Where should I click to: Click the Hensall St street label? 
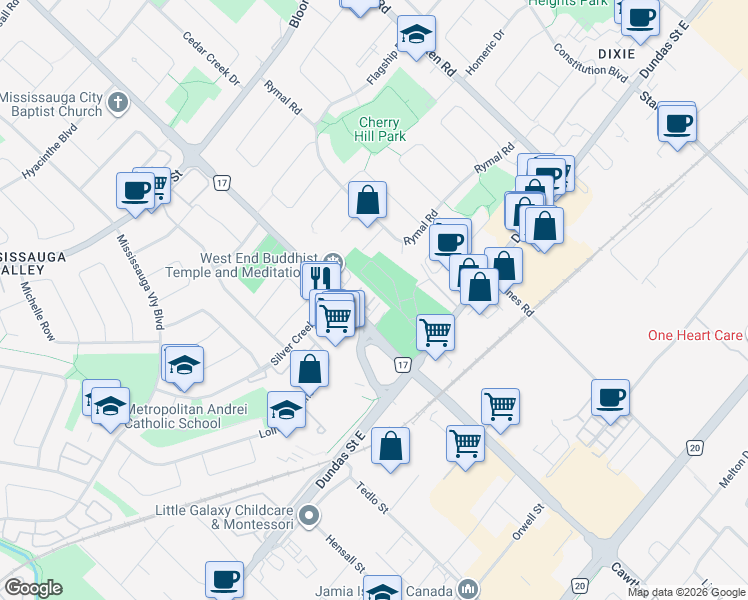346,554
